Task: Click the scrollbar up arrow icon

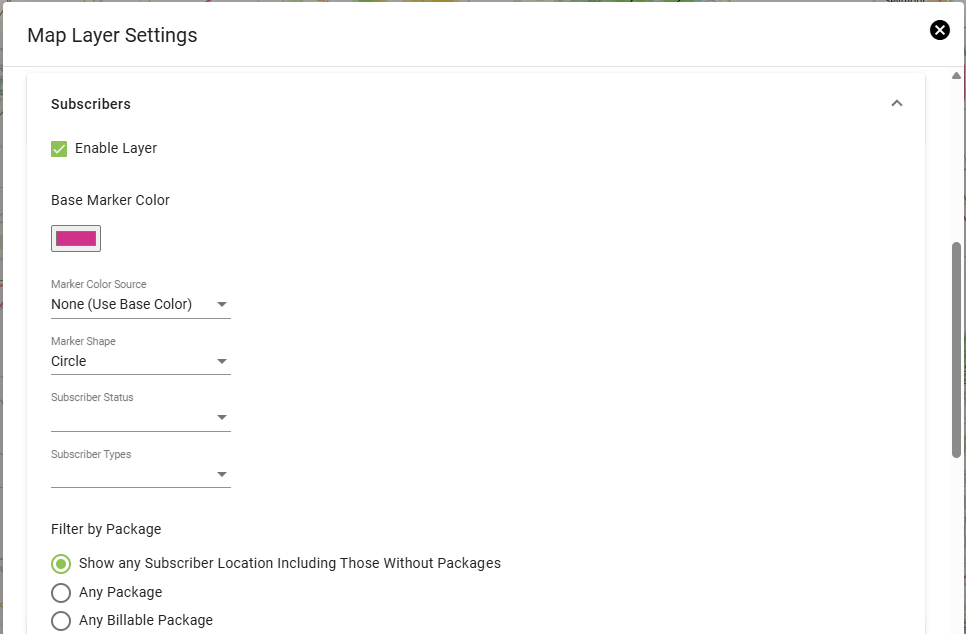Action: click(x=956, y=76)
